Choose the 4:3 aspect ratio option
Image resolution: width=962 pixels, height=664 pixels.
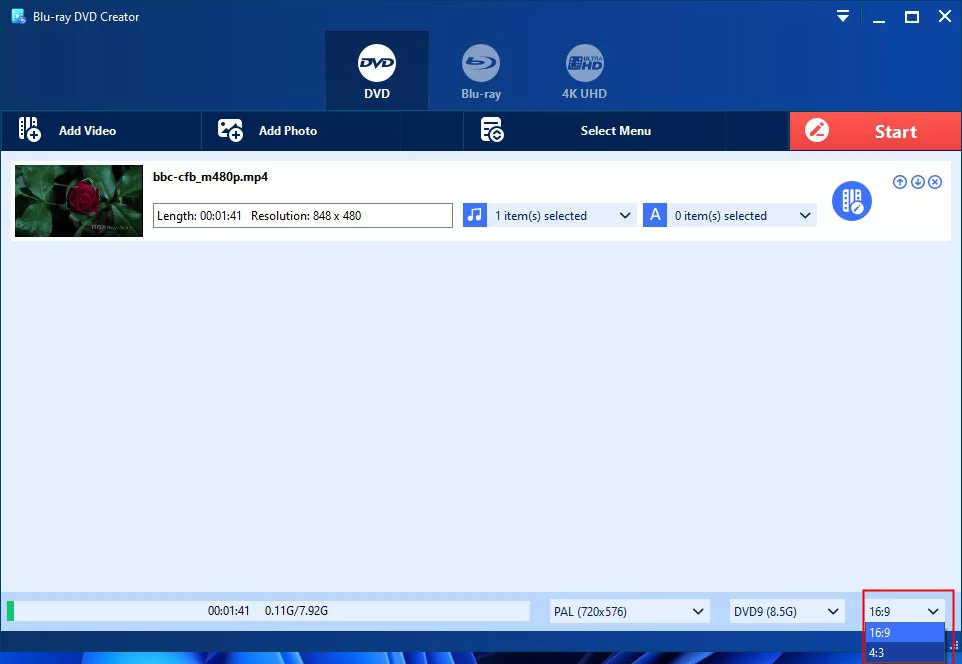click(904, 653)
